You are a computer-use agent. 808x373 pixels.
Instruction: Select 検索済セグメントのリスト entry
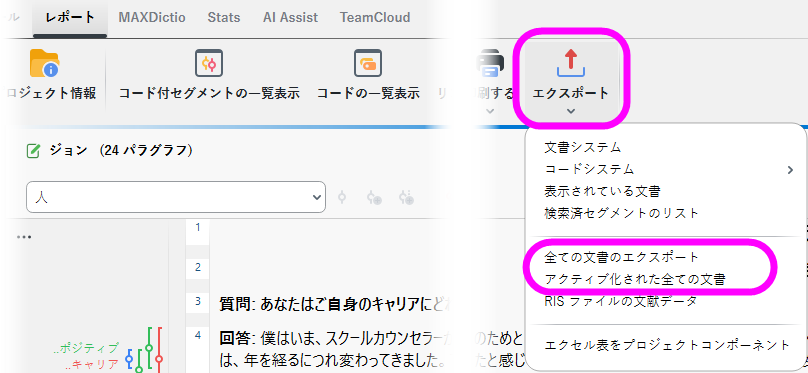(621, 213)
